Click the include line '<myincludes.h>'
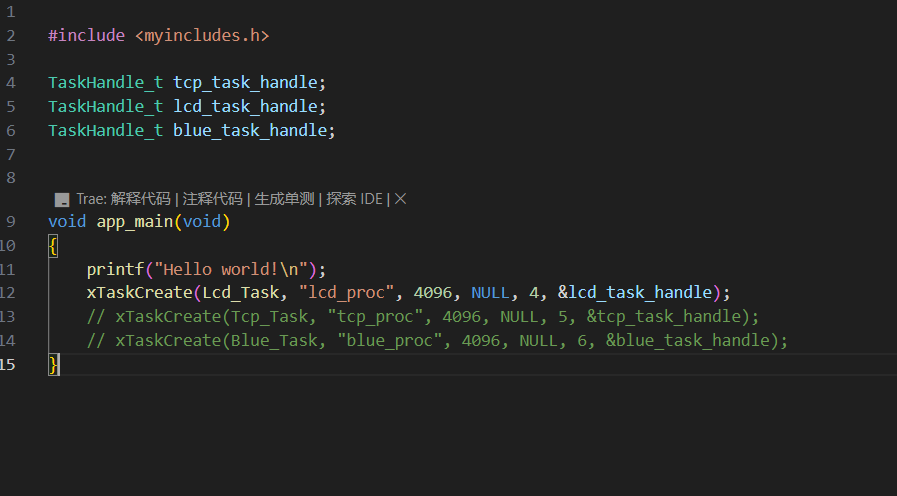 (x=202, y=35)
